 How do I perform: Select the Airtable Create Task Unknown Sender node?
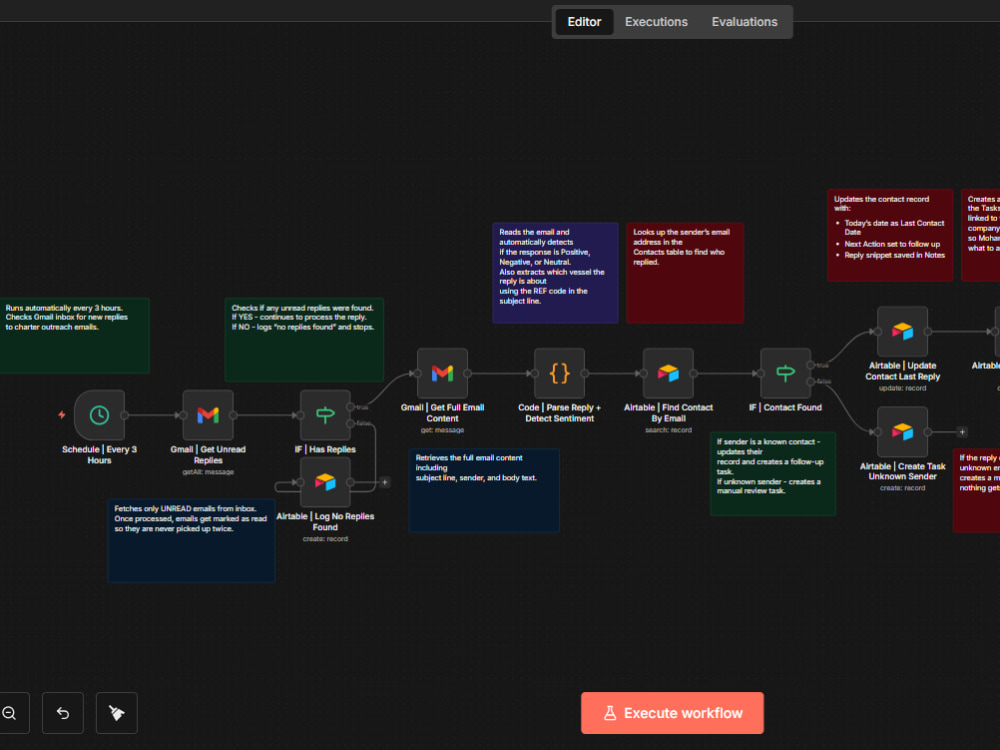point(902,432)
